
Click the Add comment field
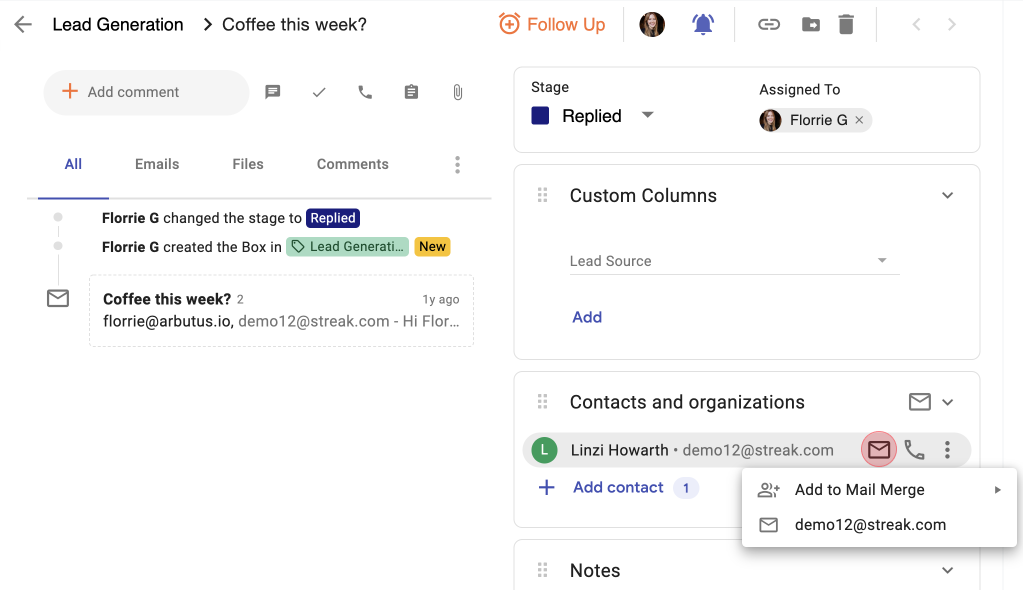(146, 92)
